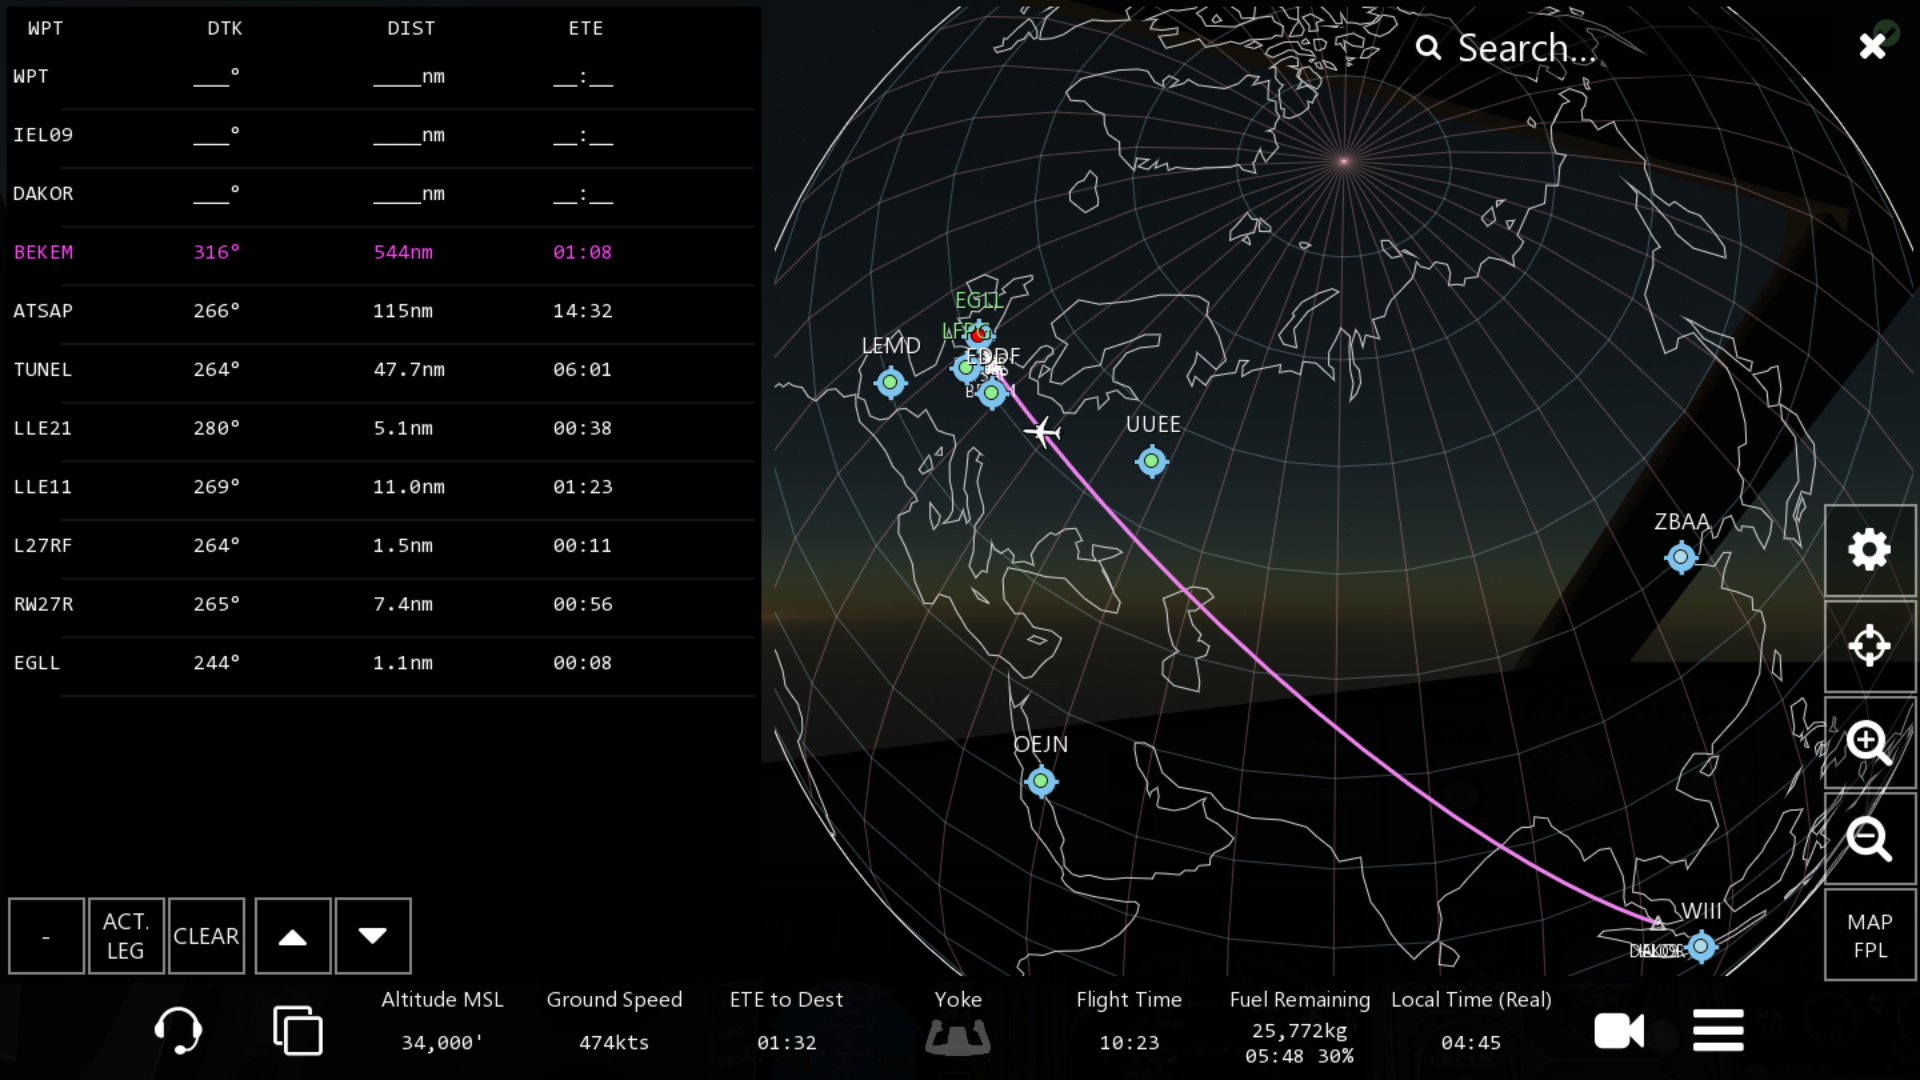This screenshot has width=1920, height=1080.
Task: Zoom in on the map
Action: click(1869, 742)
